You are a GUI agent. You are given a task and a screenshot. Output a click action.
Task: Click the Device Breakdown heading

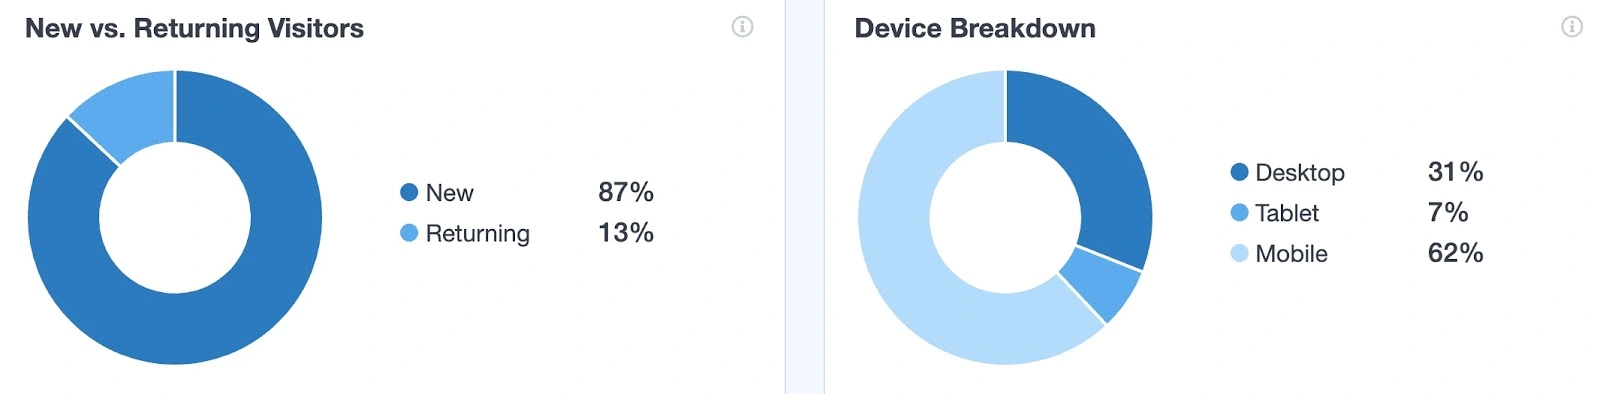click(975, 28)
